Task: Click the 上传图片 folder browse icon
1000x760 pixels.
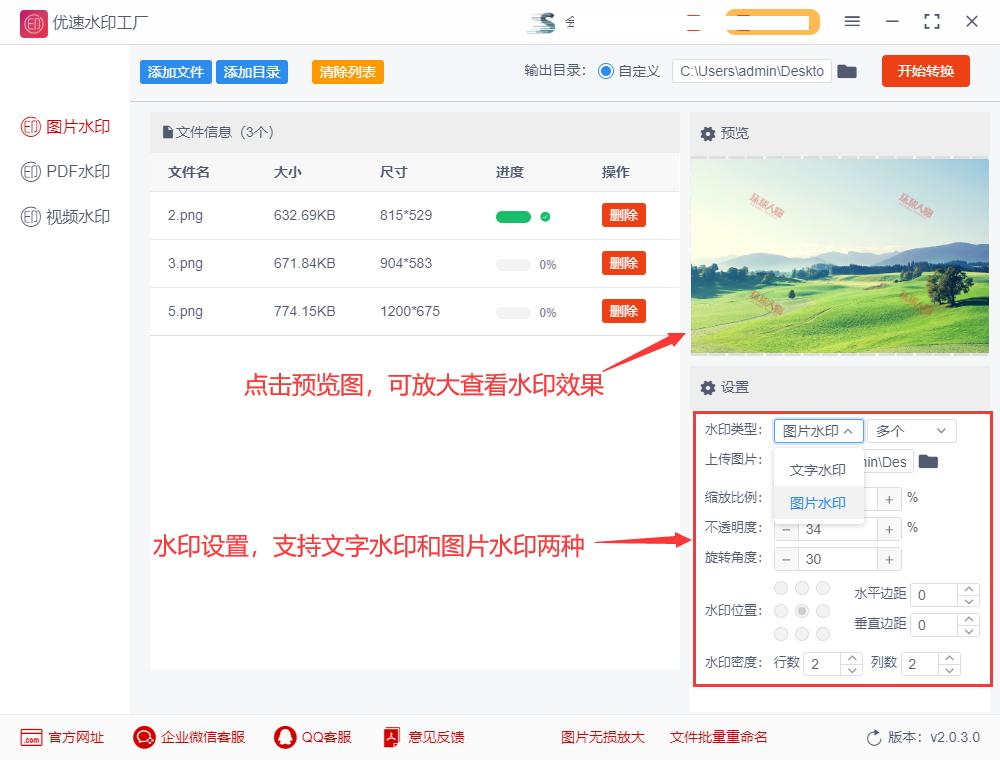Action: (x=929, y=462)
